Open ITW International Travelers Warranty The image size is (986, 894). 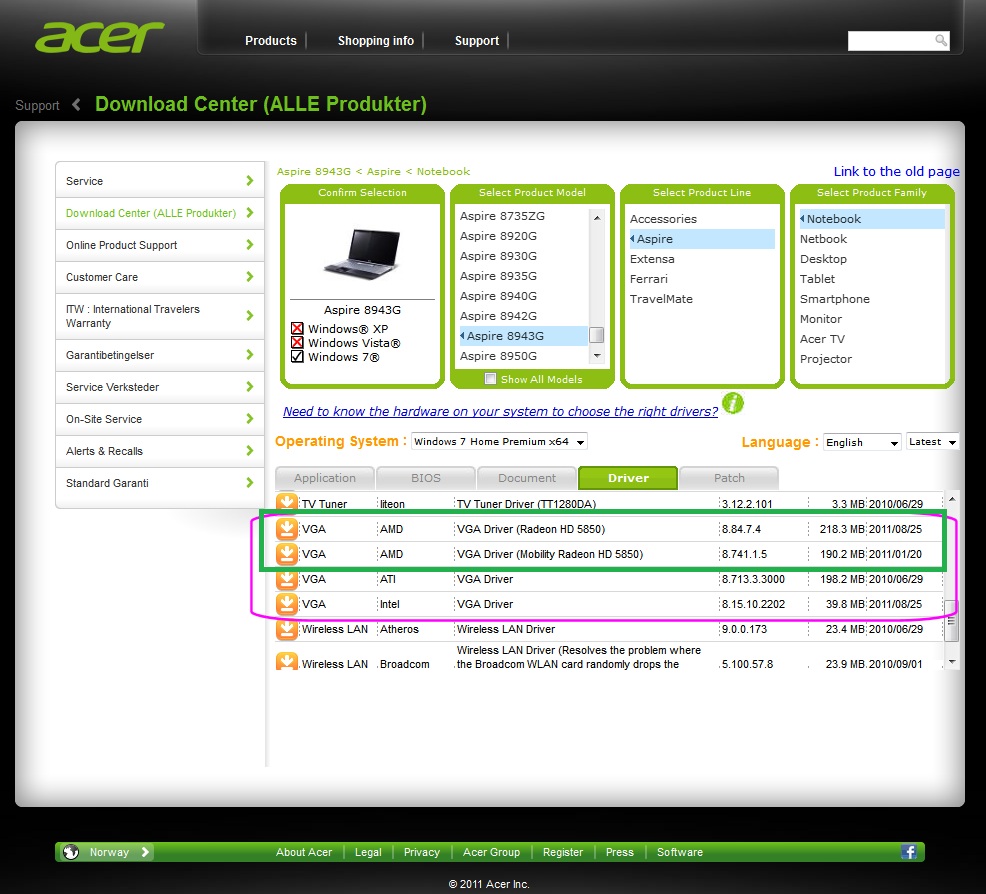(x=159, y=316)
